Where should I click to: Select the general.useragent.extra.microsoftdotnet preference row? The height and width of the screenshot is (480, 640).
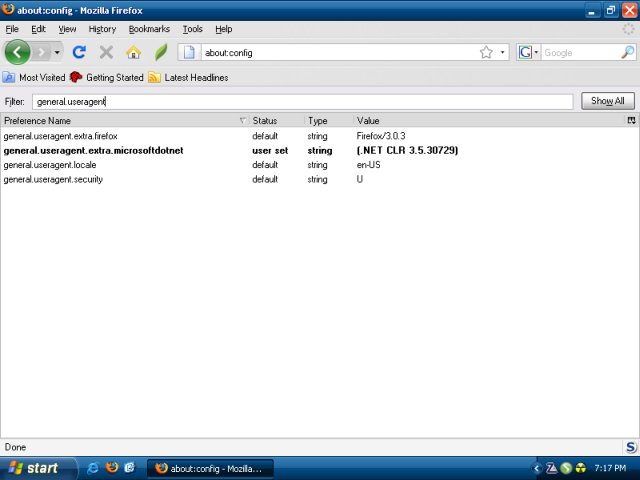click(x=93, y=150)
